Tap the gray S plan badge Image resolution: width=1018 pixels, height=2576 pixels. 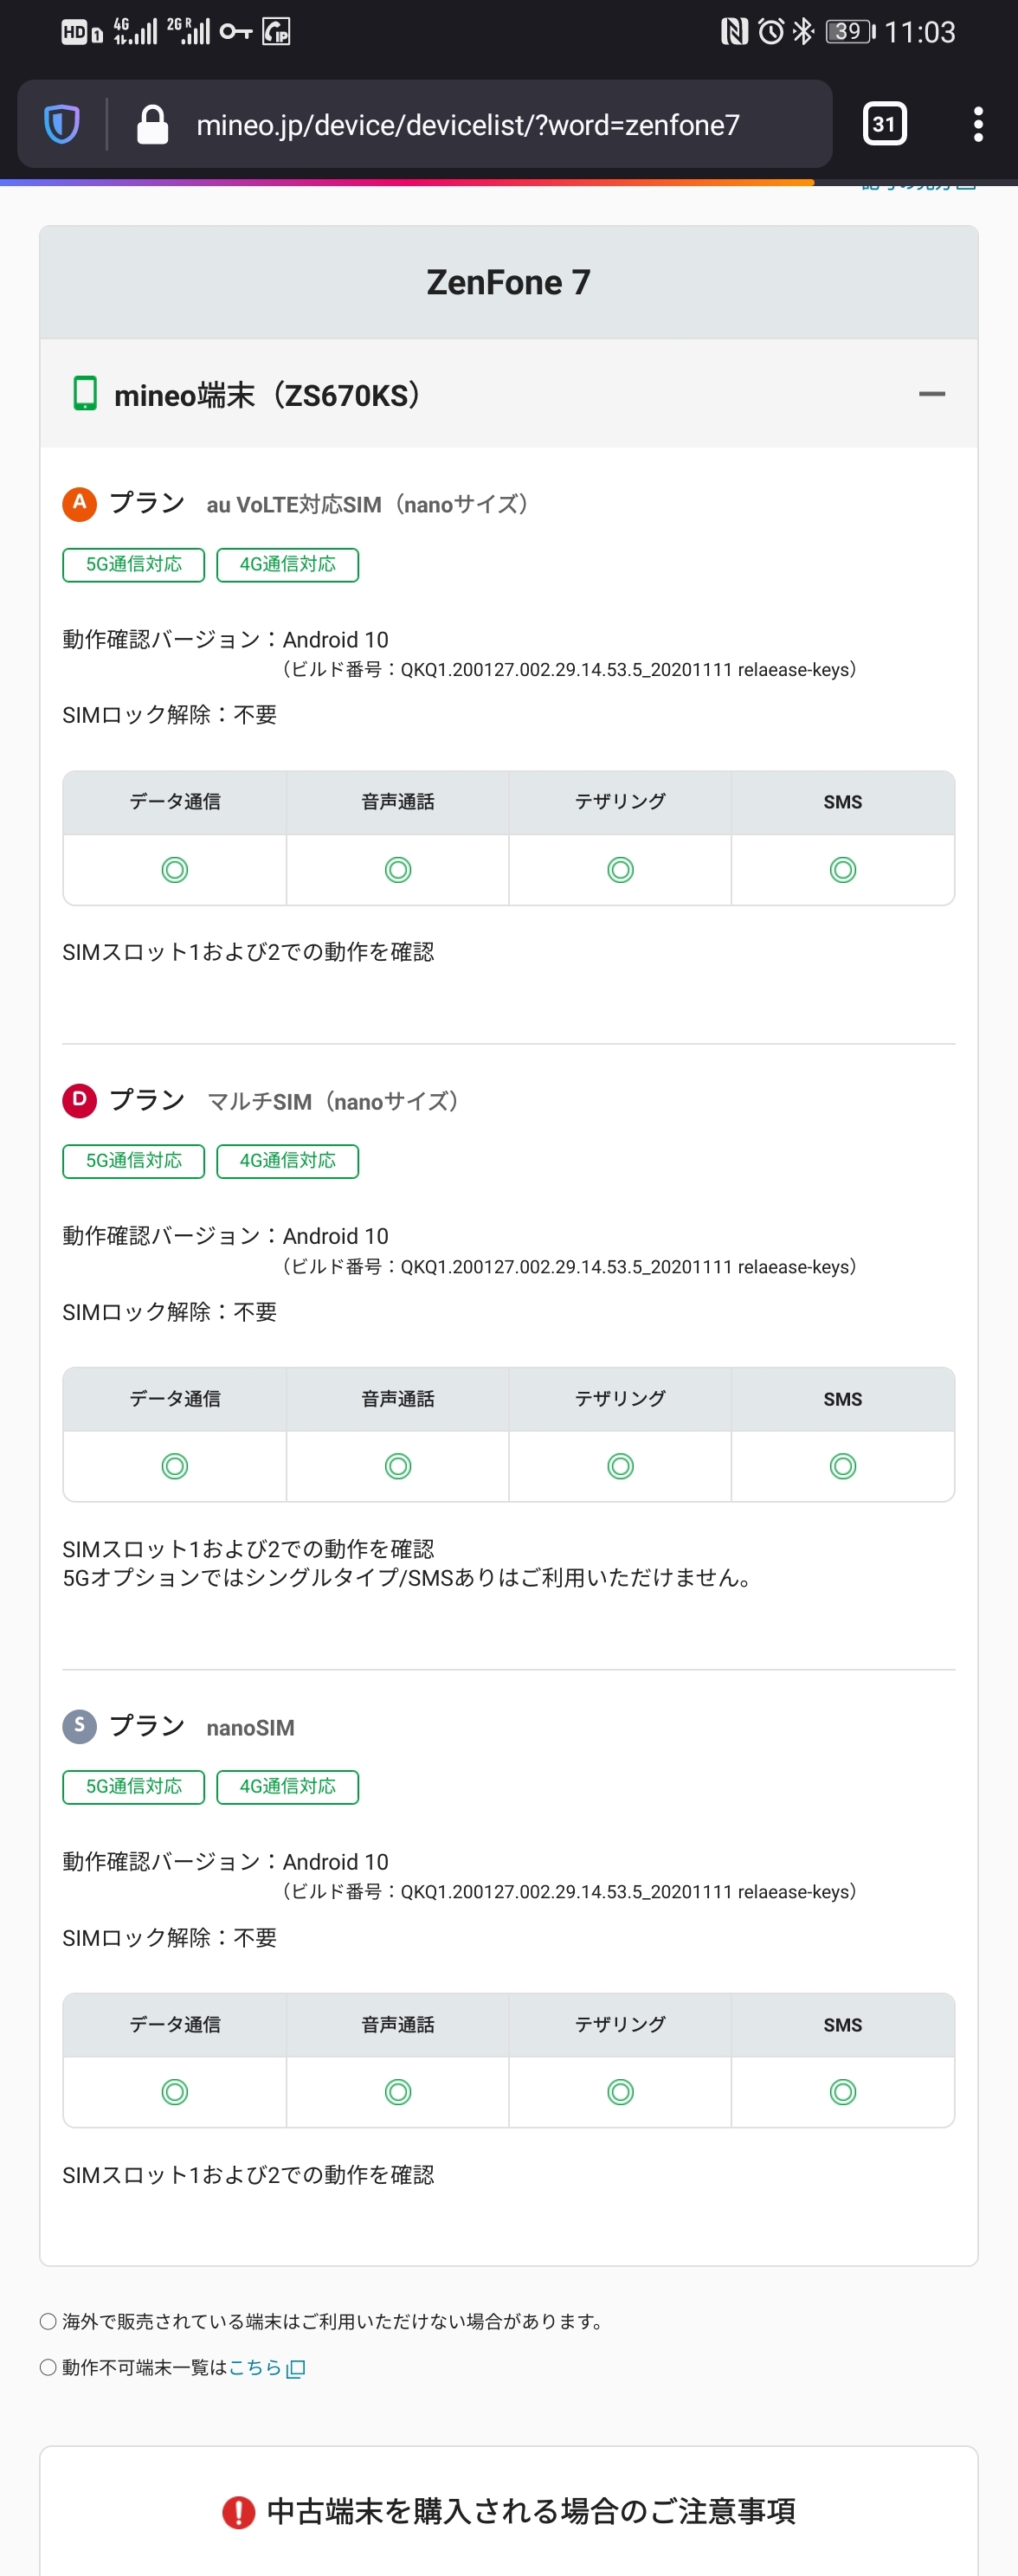79,1726
